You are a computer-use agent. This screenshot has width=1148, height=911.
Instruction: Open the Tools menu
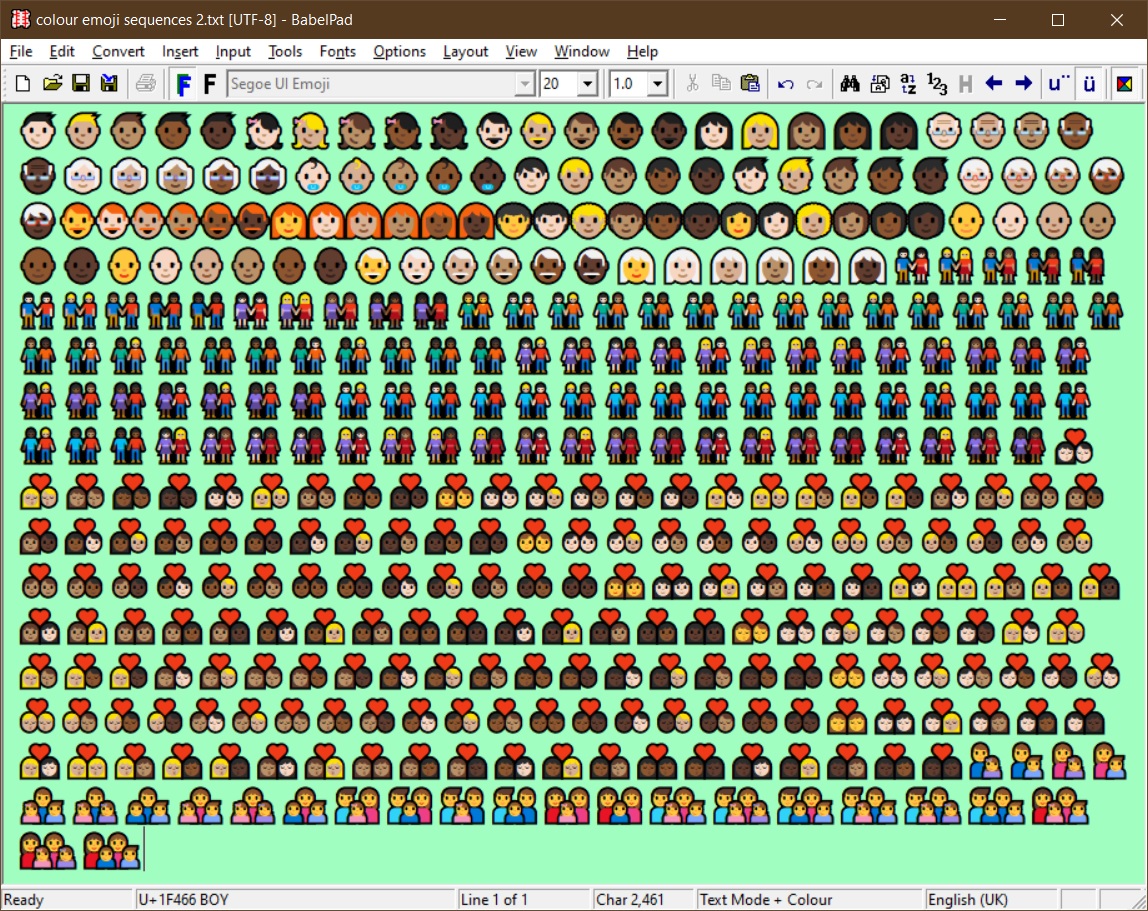pos(285,51)
